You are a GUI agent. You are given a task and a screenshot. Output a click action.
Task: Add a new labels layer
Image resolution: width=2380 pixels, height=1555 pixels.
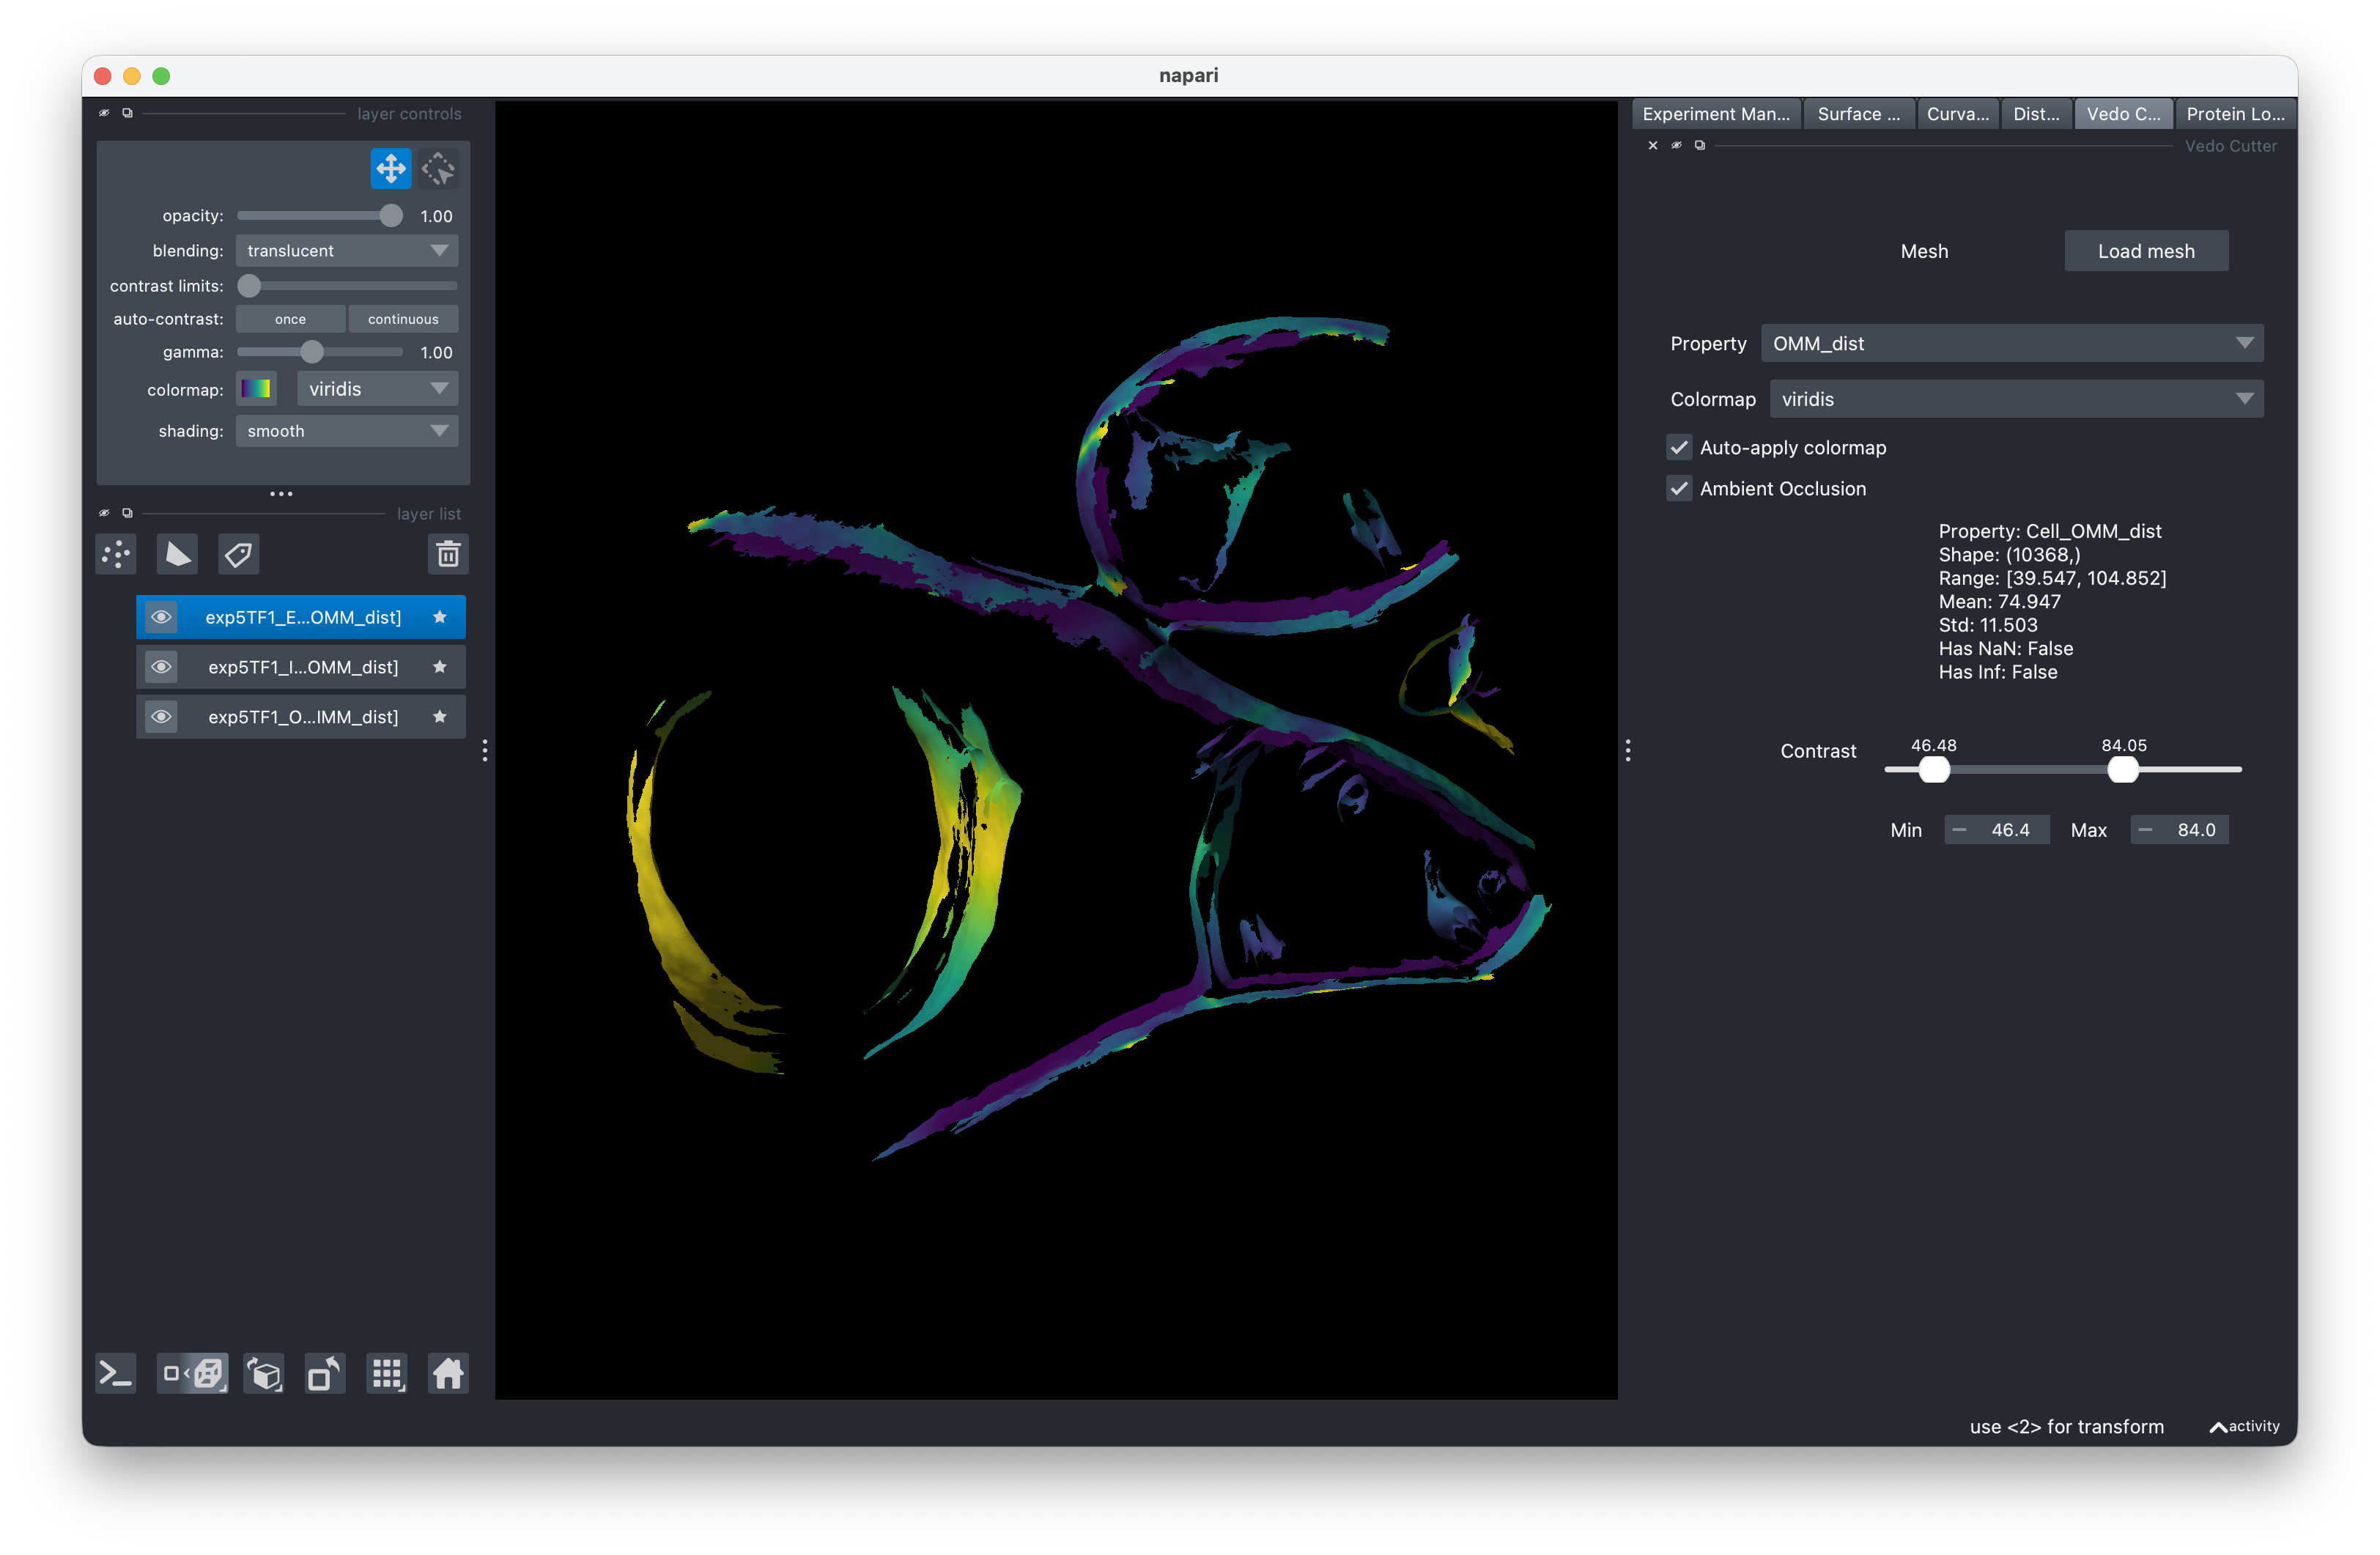tap(238, 554)
